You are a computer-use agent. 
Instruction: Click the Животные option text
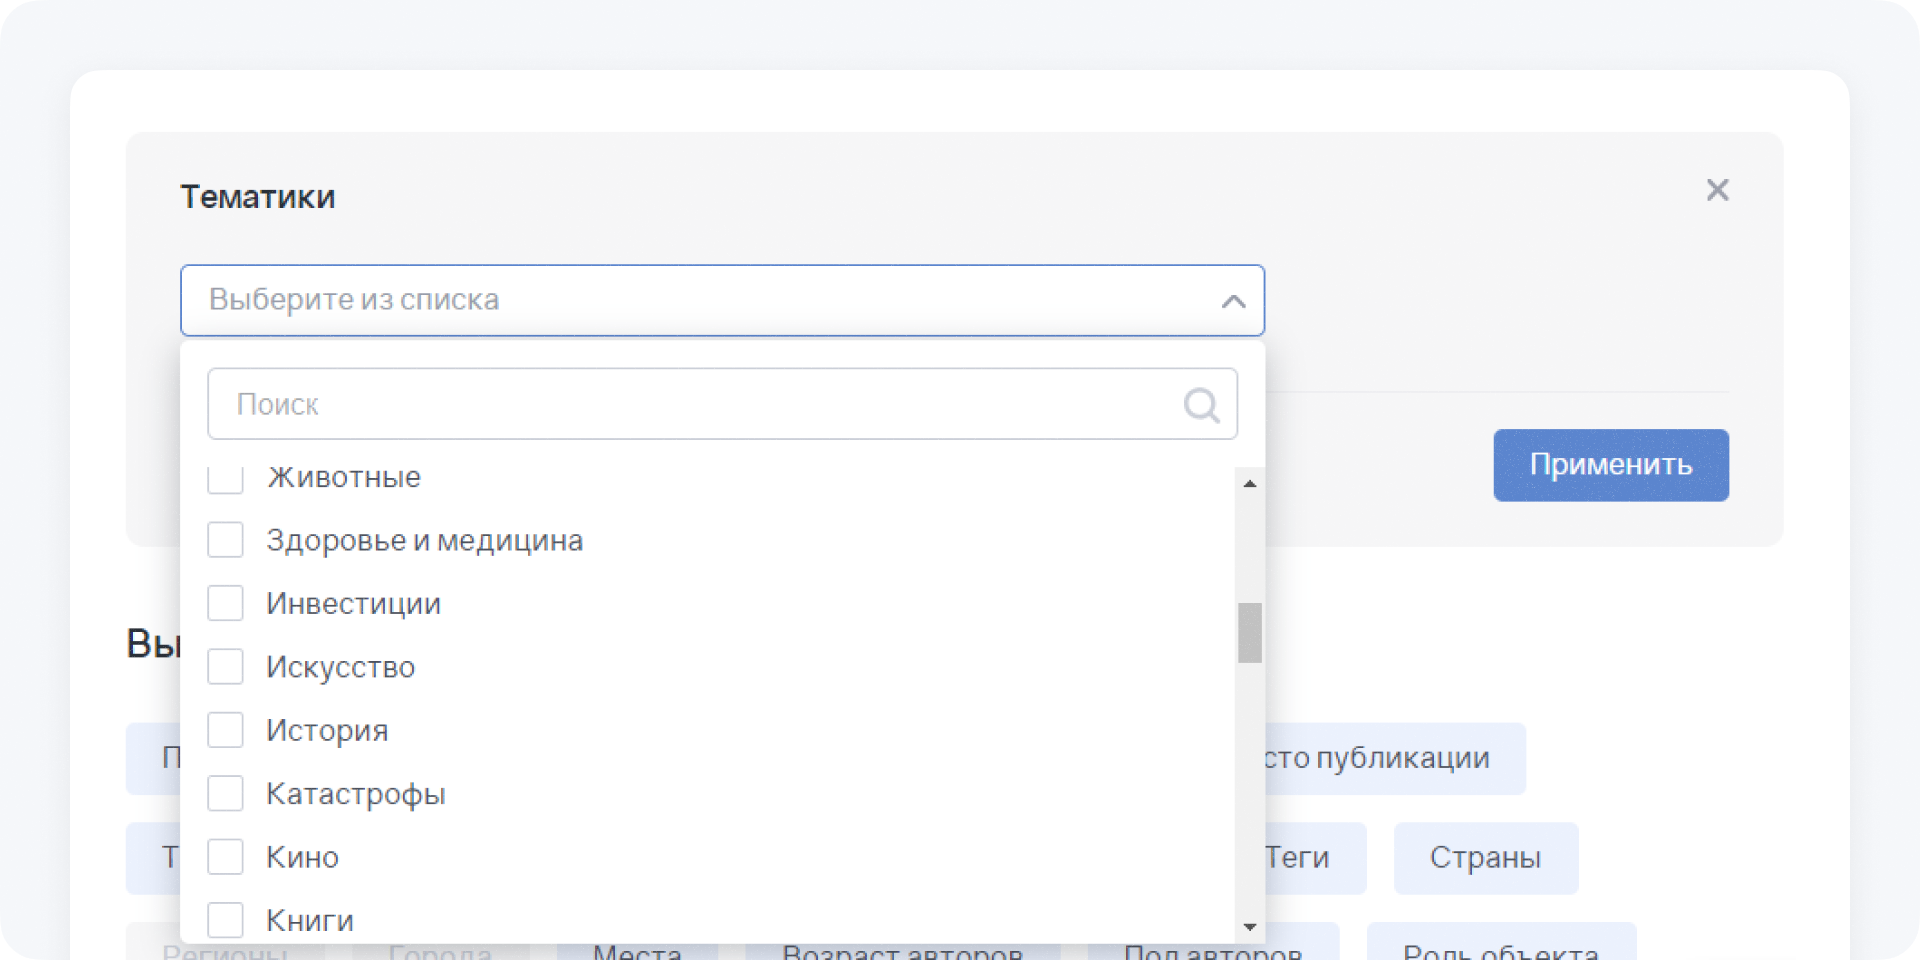344,477
